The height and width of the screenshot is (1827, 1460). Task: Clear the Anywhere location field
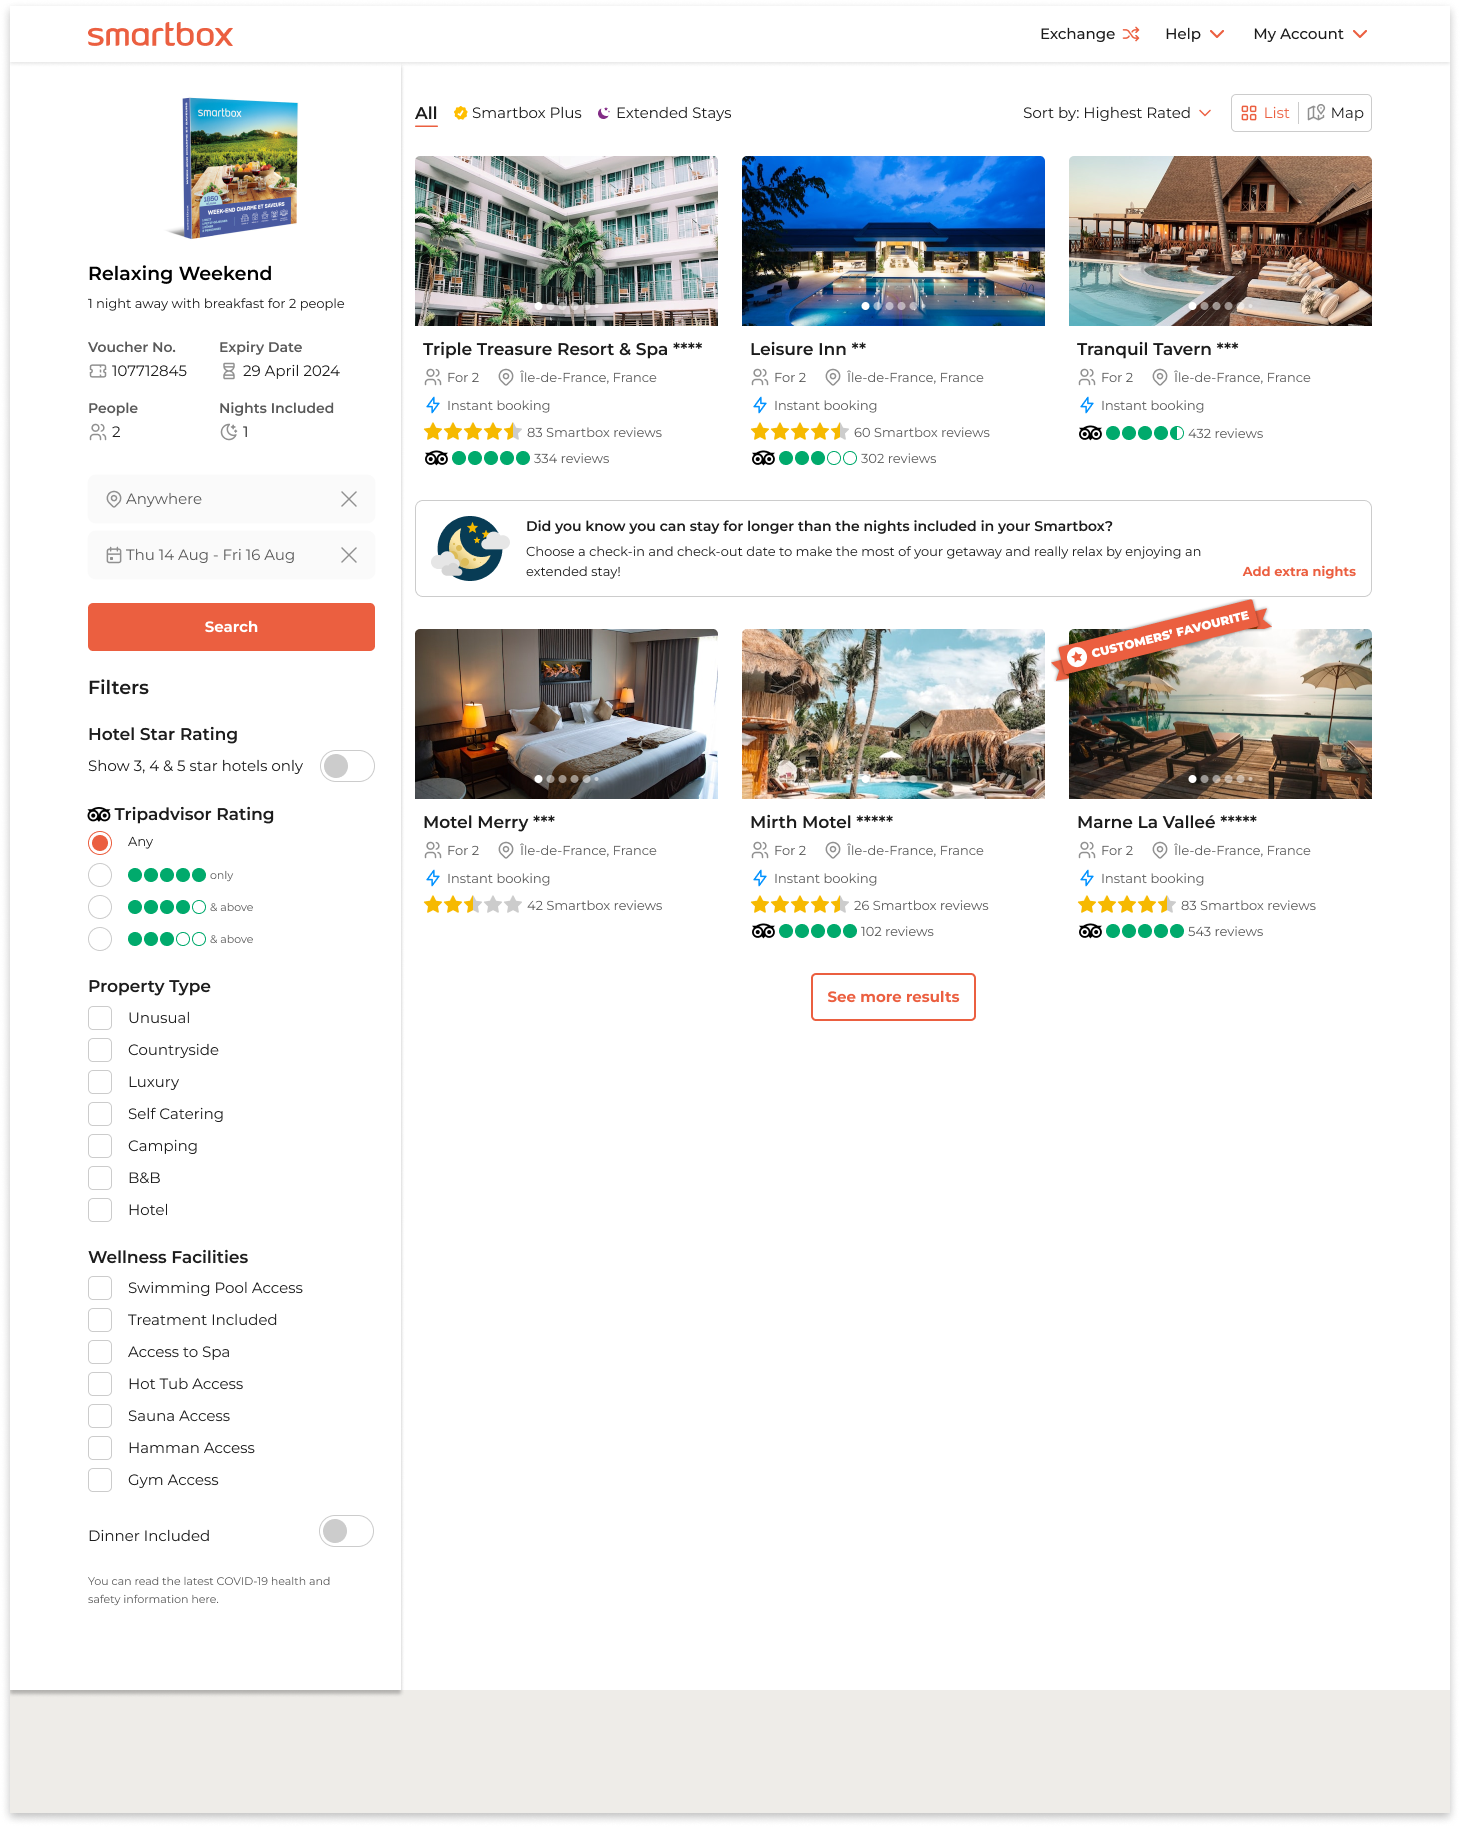349,499
